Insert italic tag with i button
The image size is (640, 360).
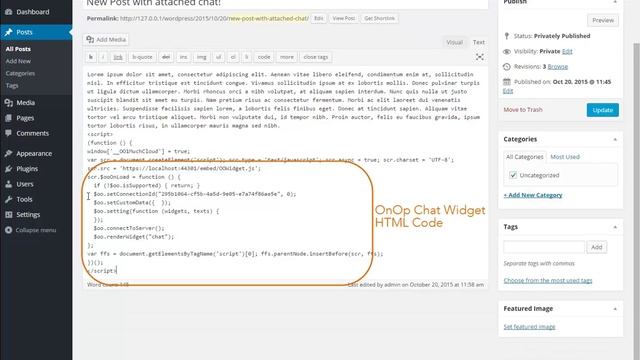pos(103,57)
